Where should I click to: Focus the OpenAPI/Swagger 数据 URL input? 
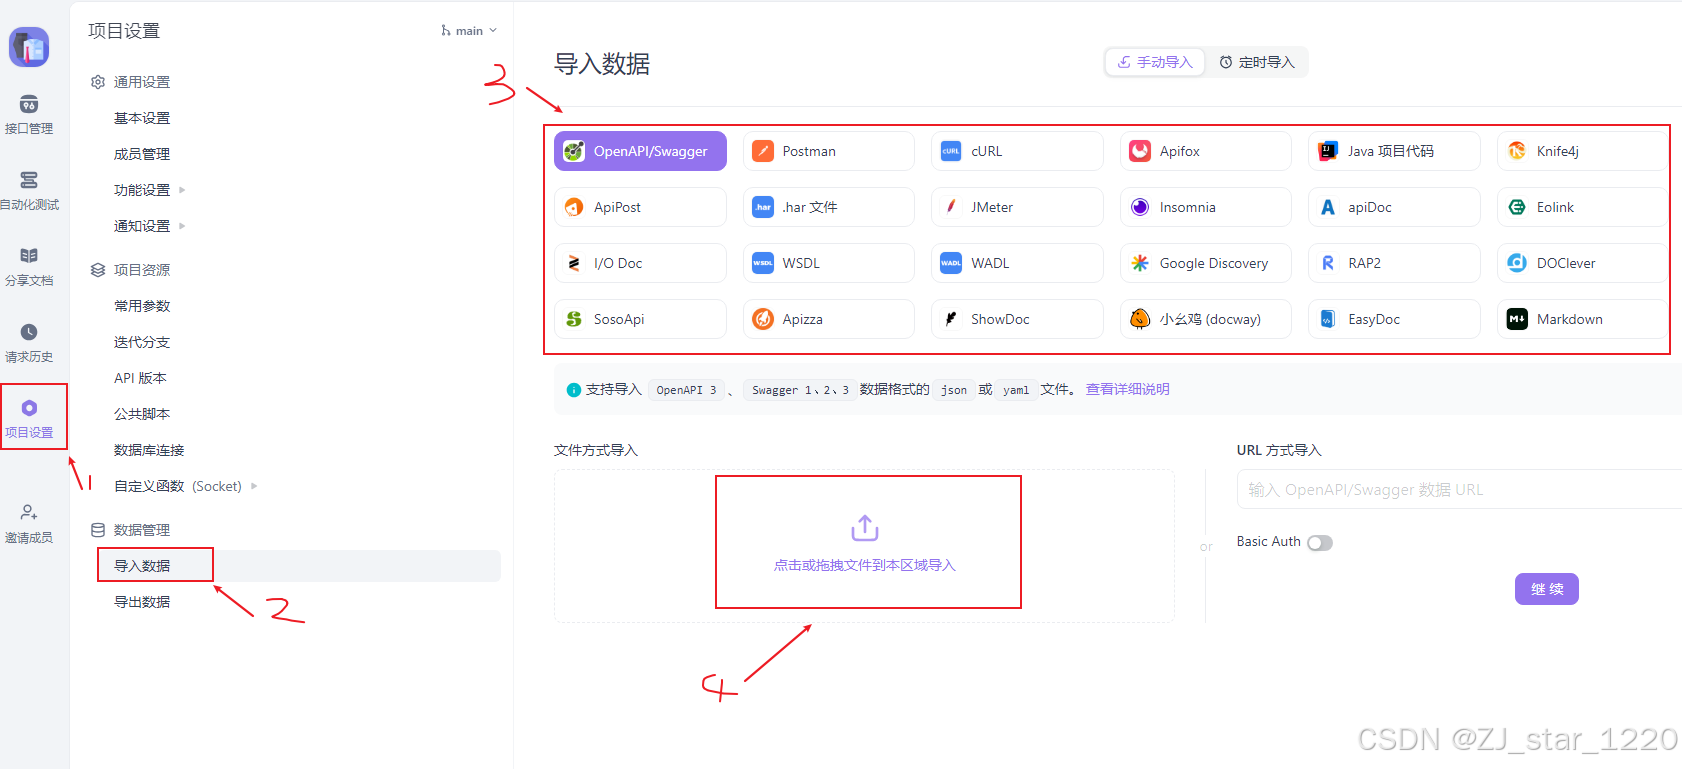click(x=1460, y=489)
